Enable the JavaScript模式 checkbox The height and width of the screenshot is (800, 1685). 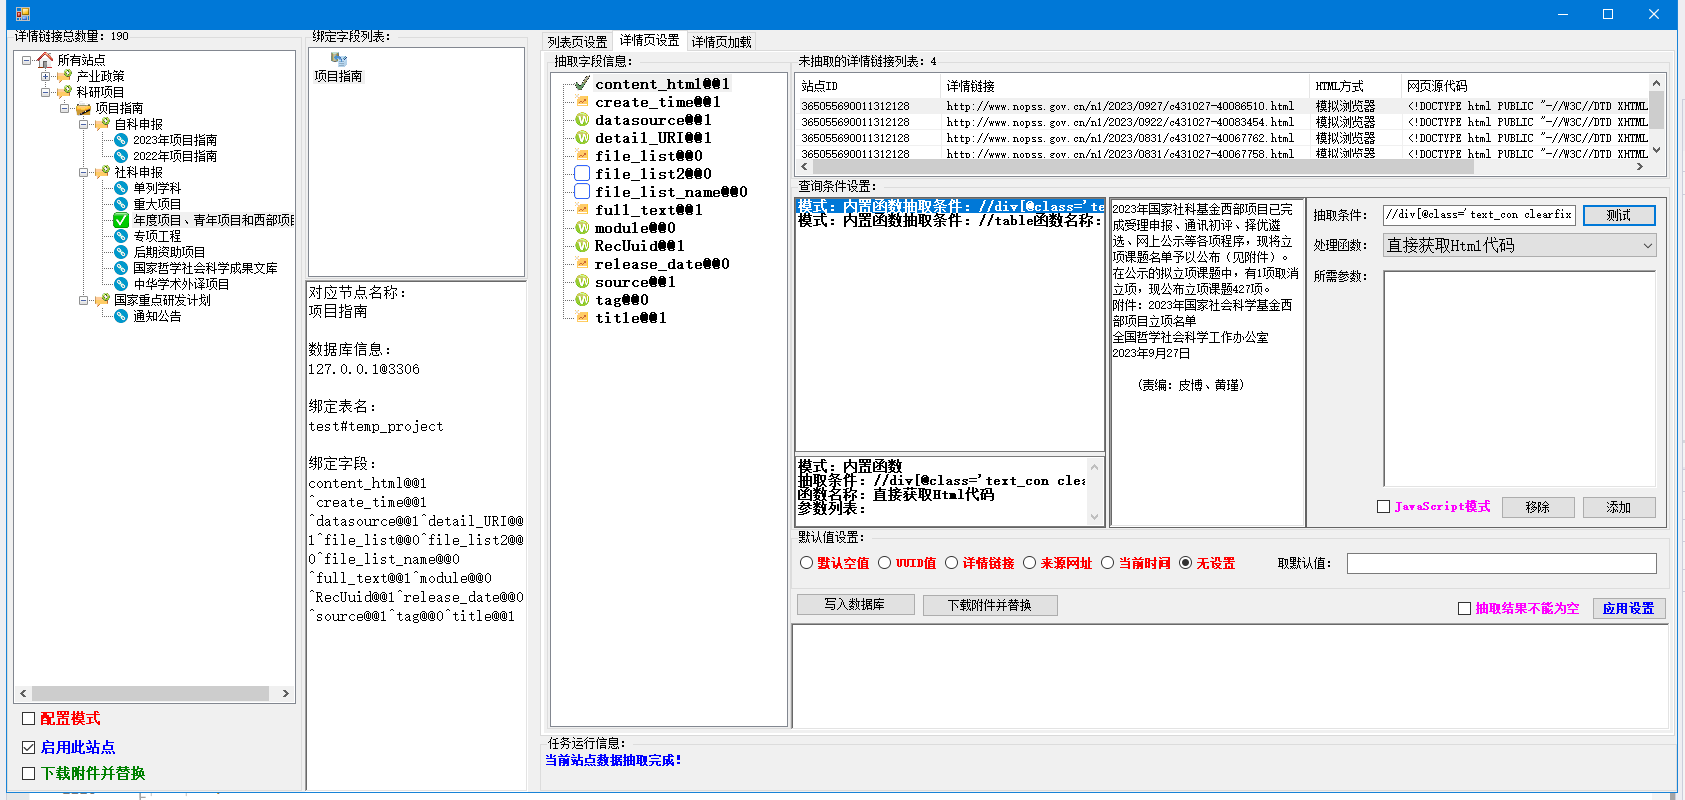[1384, 507]
